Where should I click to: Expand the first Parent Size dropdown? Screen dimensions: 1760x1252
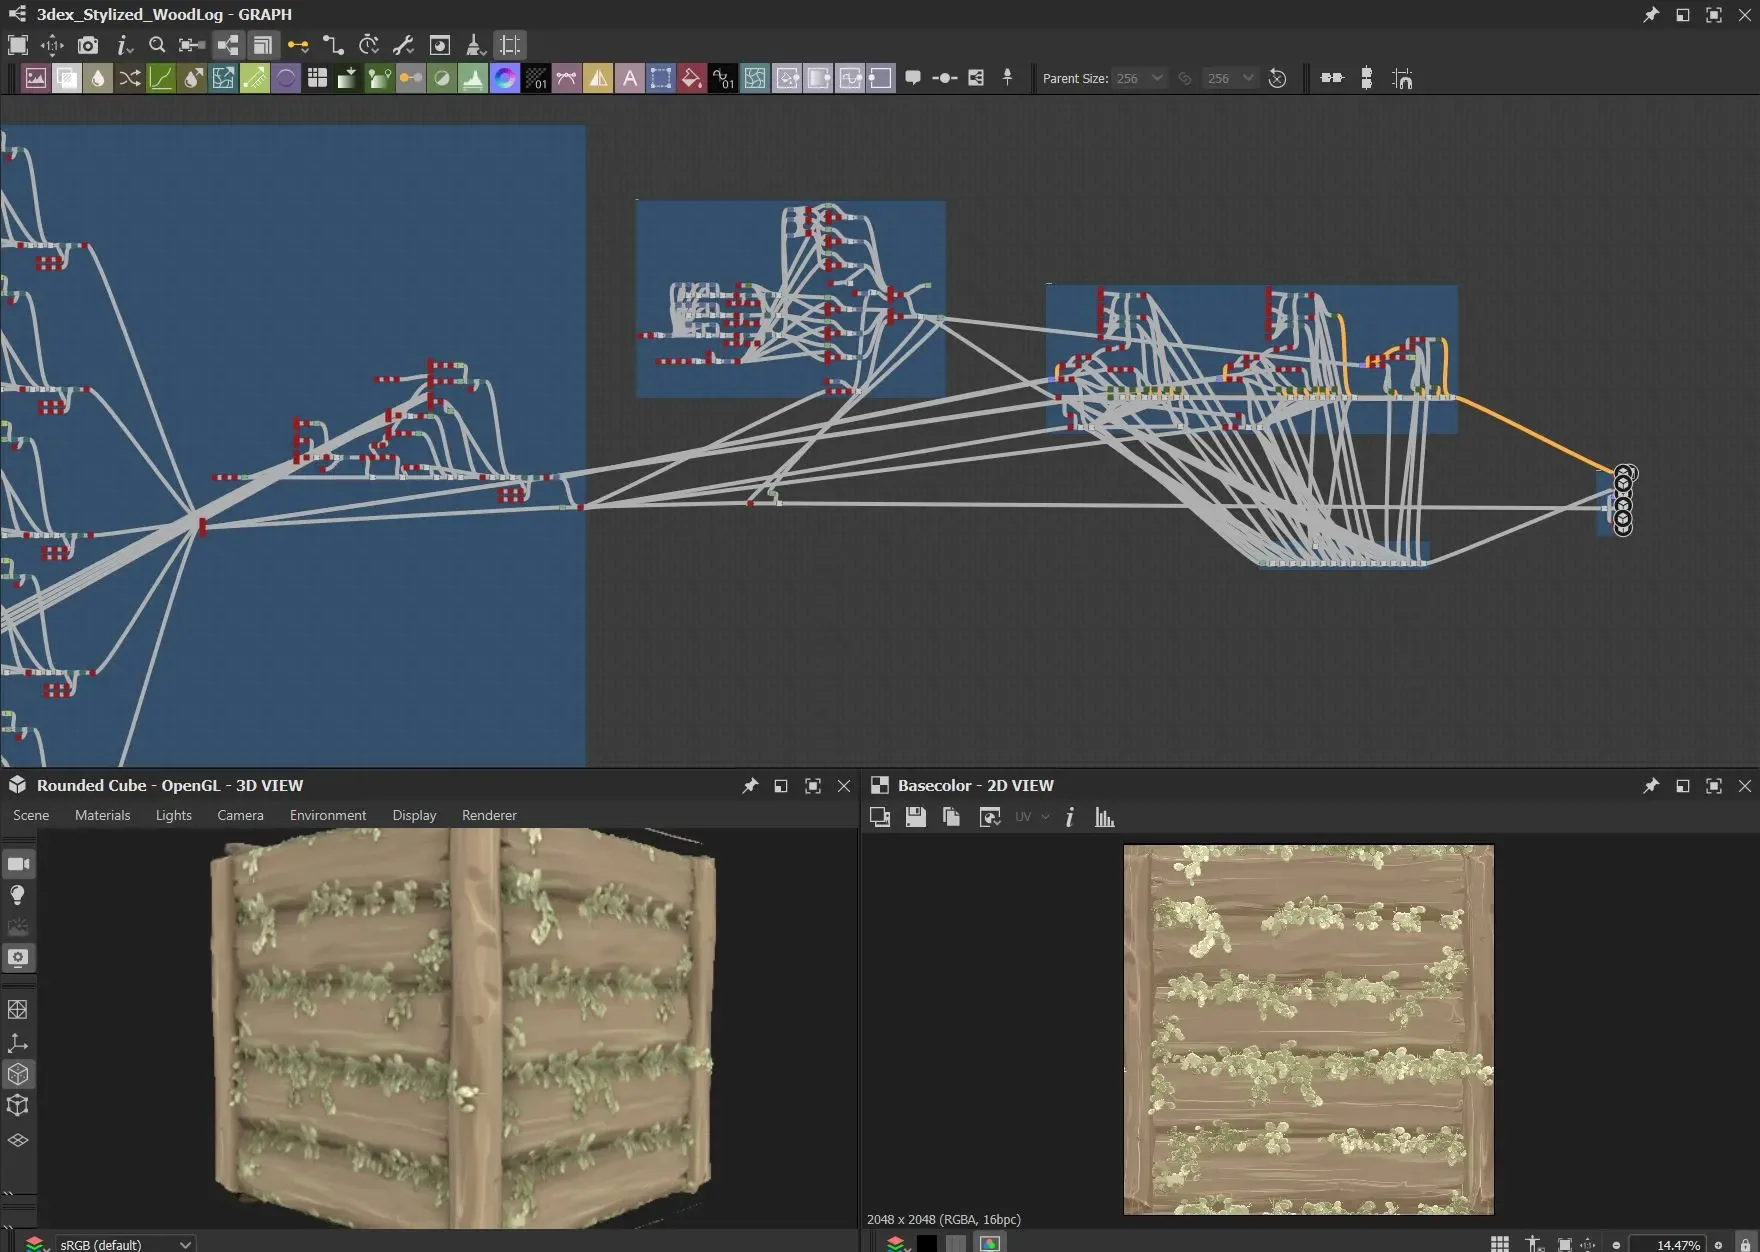tap(1157, 78)
